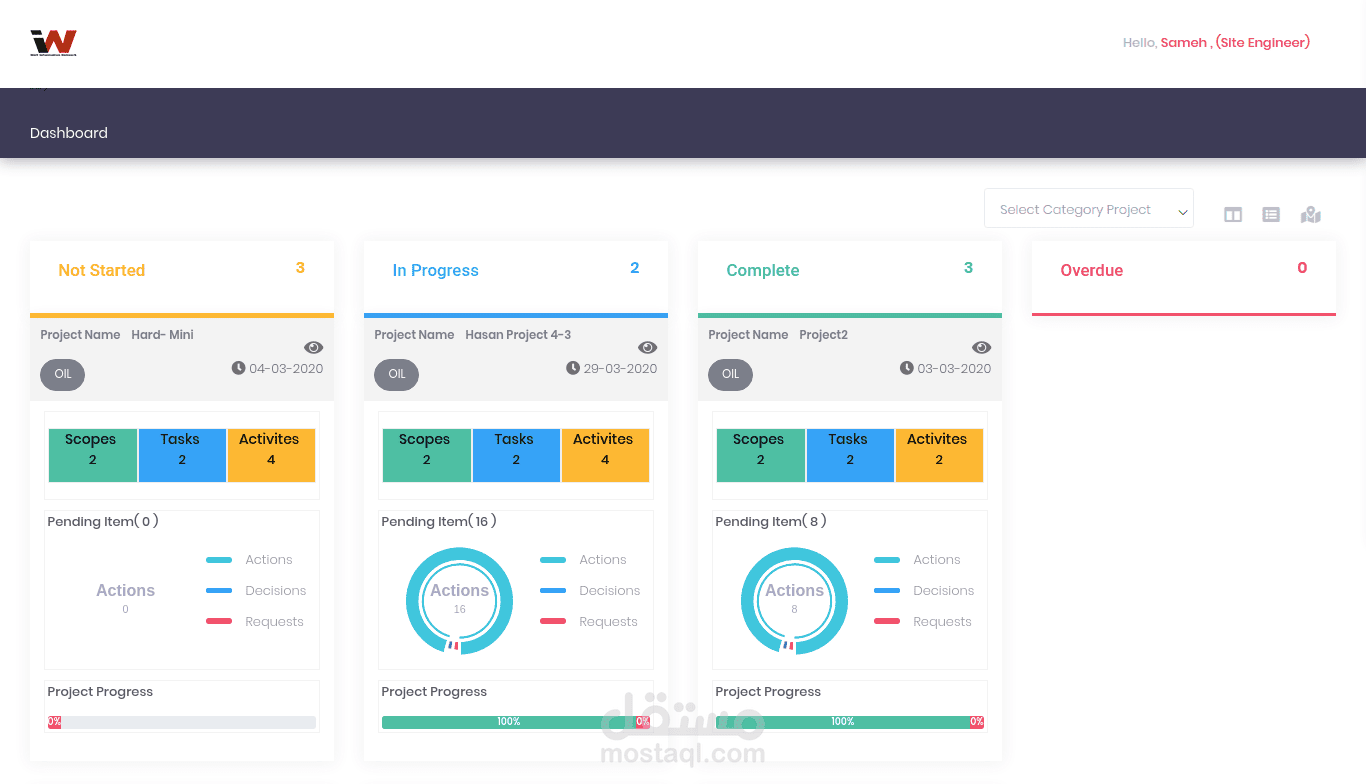Image resolution: width=1366 pixels, height=784 pixels.
Task: Click the Hasan Project 4-3 project name
Action: pos(518,335)
